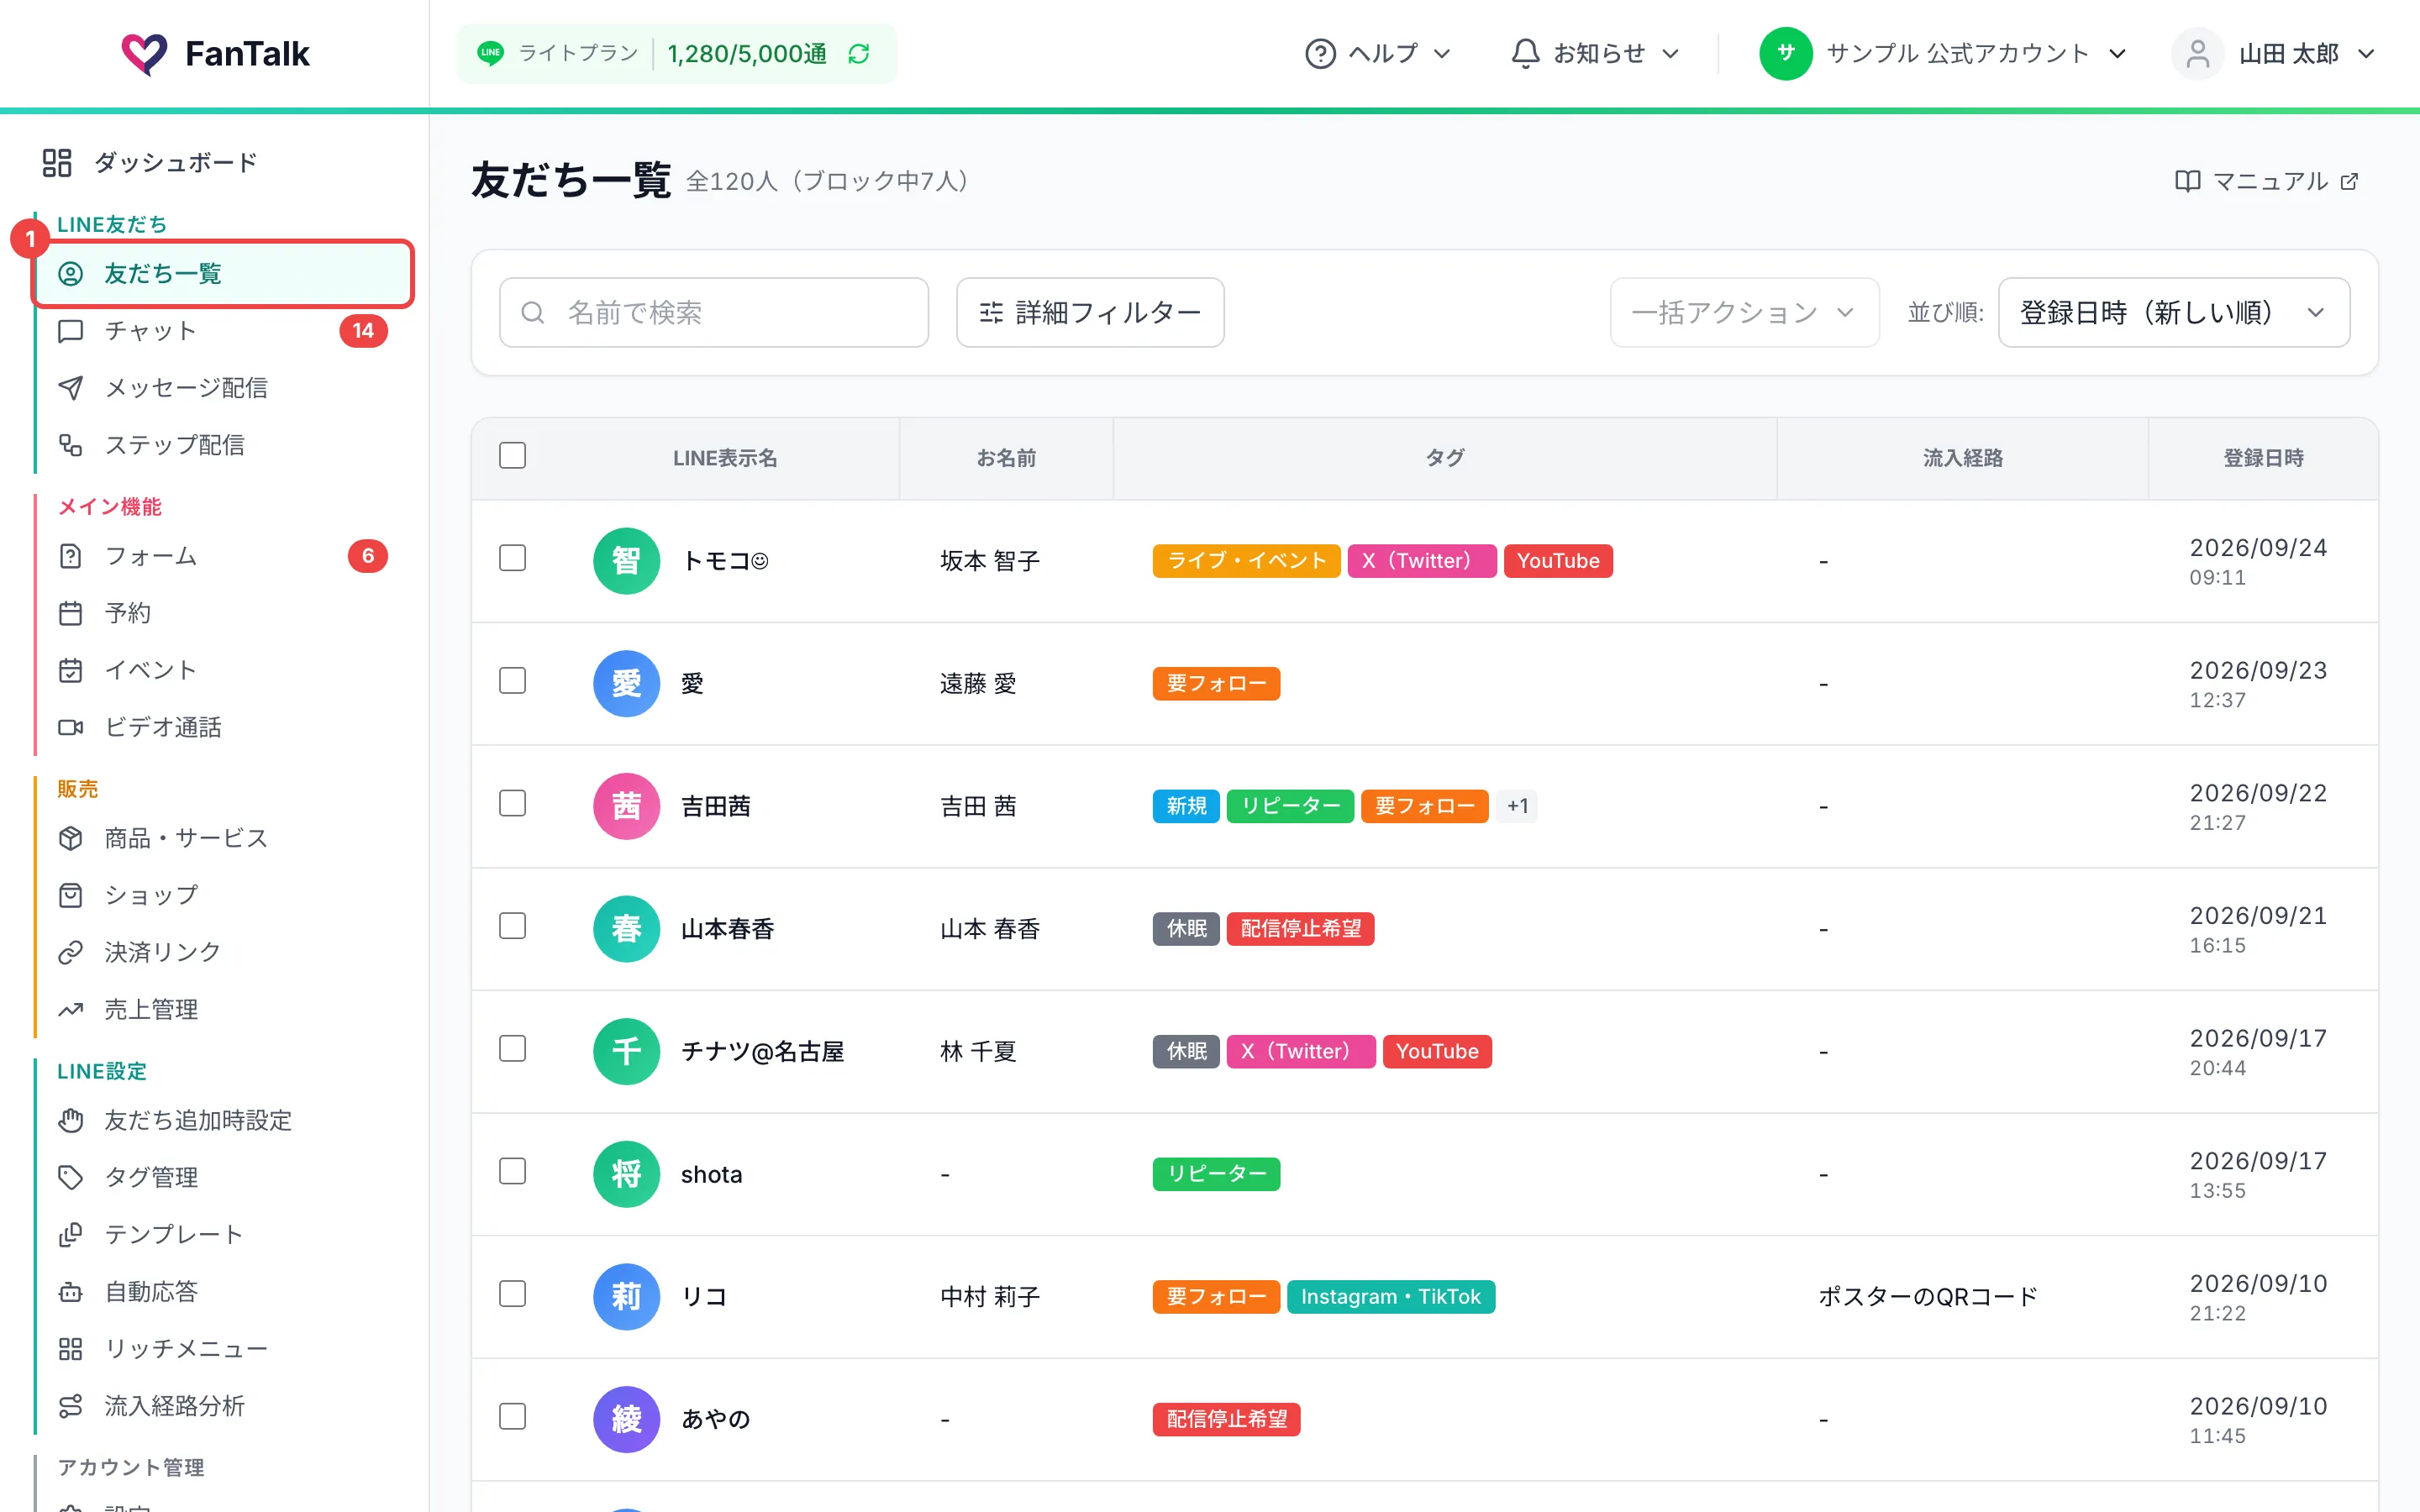Open the 一括アクション dropdown
Screen dimensions: 2420x1512
tap(1744, 313)
